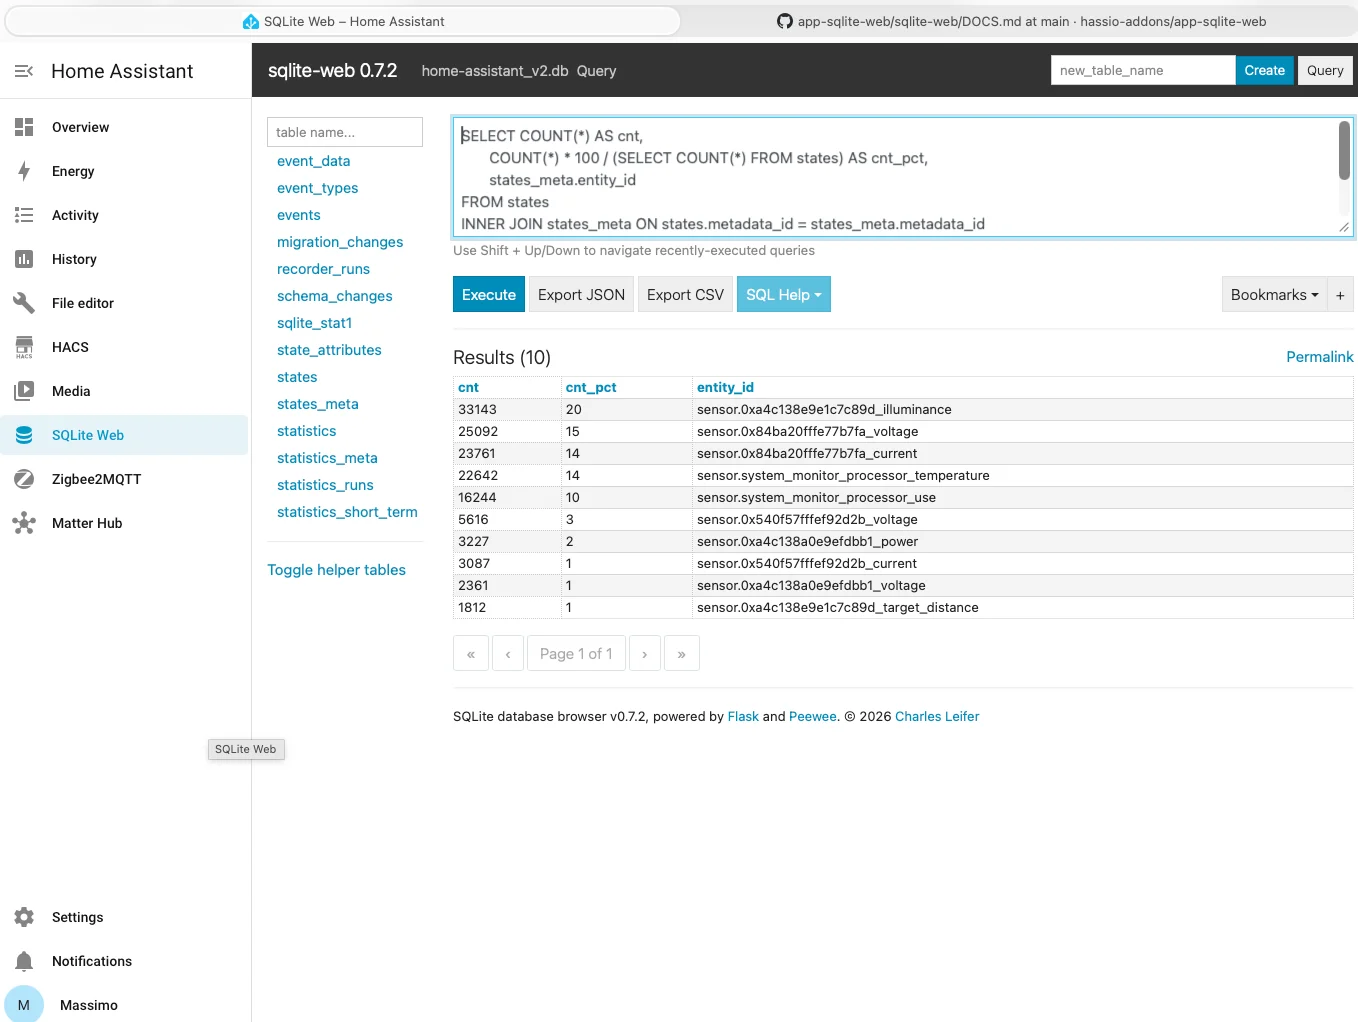The image size is (1358, 1022).
Task: Click the entity_id column header
Action: [725, 387]
